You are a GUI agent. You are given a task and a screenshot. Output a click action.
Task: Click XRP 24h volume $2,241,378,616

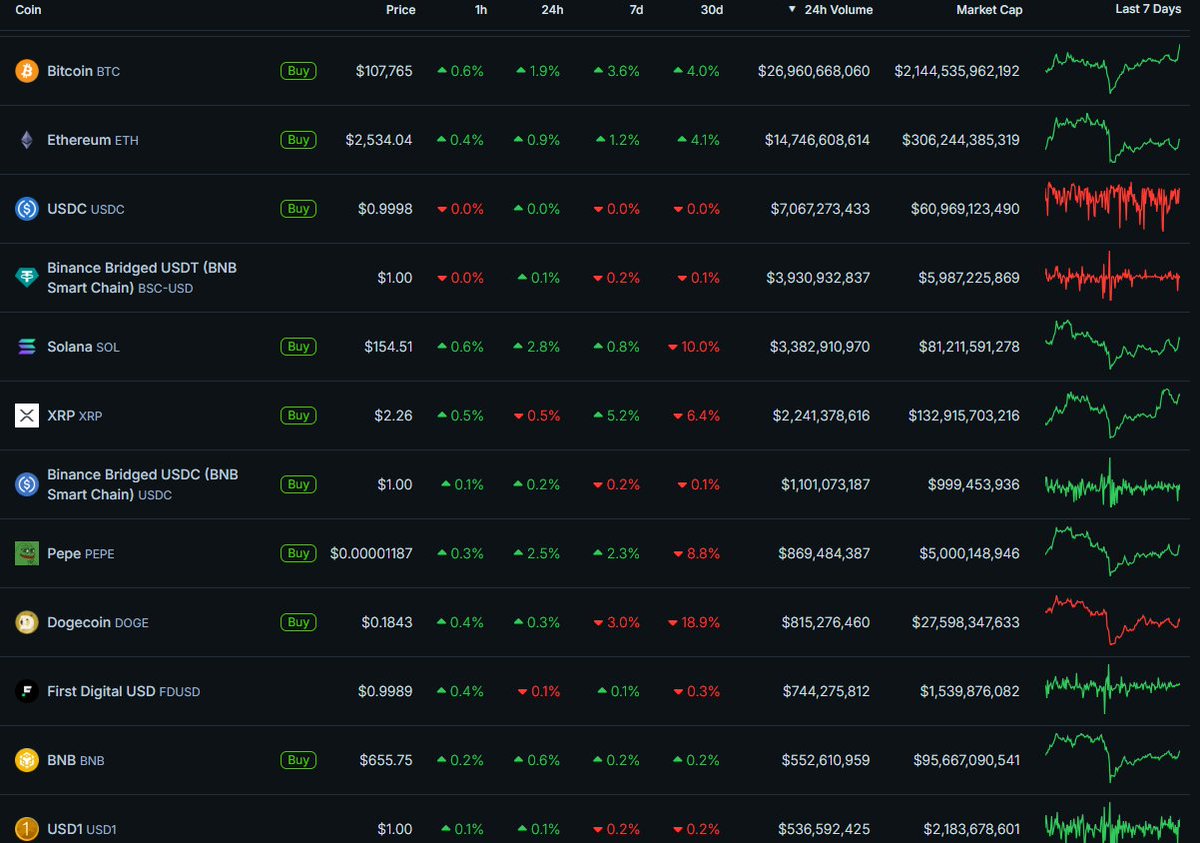[821, 415]
